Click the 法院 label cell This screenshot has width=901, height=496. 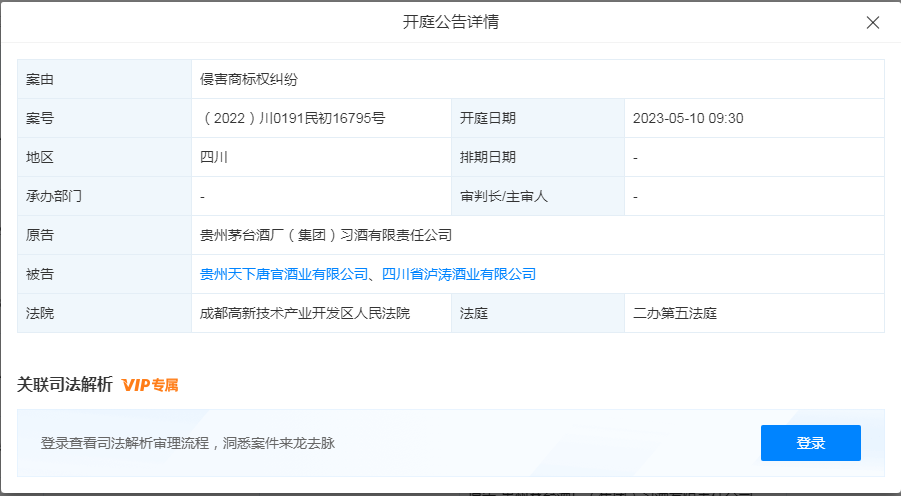click(x=105, y=313)
